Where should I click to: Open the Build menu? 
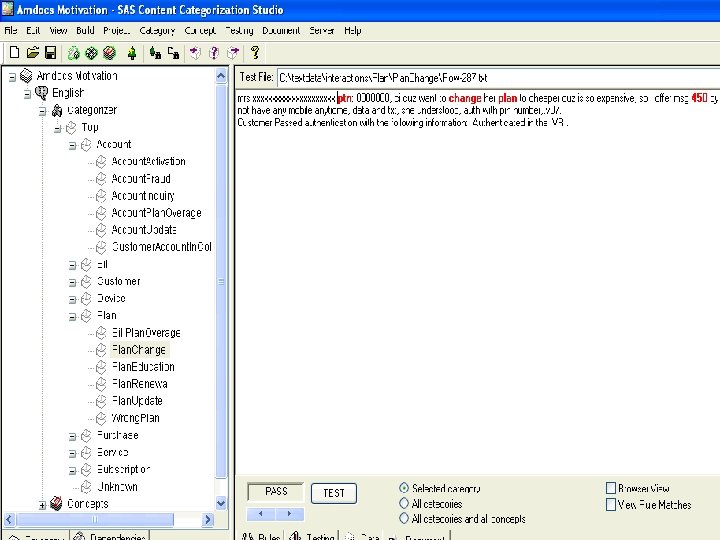pos(85,30)
